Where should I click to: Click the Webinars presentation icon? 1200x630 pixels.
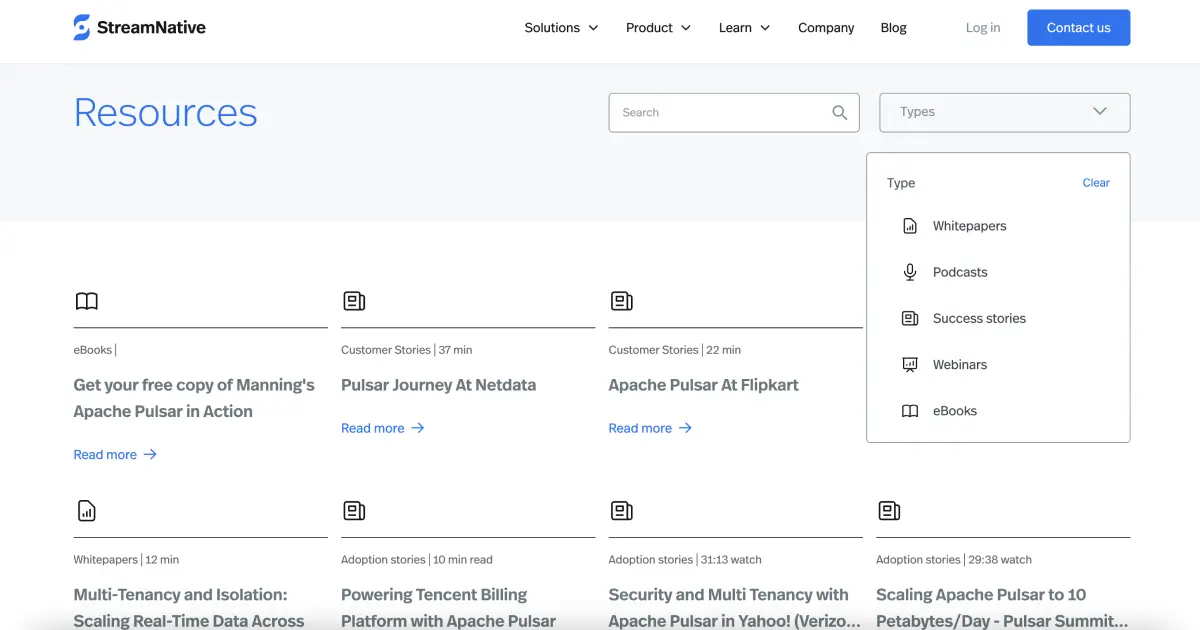910,365
